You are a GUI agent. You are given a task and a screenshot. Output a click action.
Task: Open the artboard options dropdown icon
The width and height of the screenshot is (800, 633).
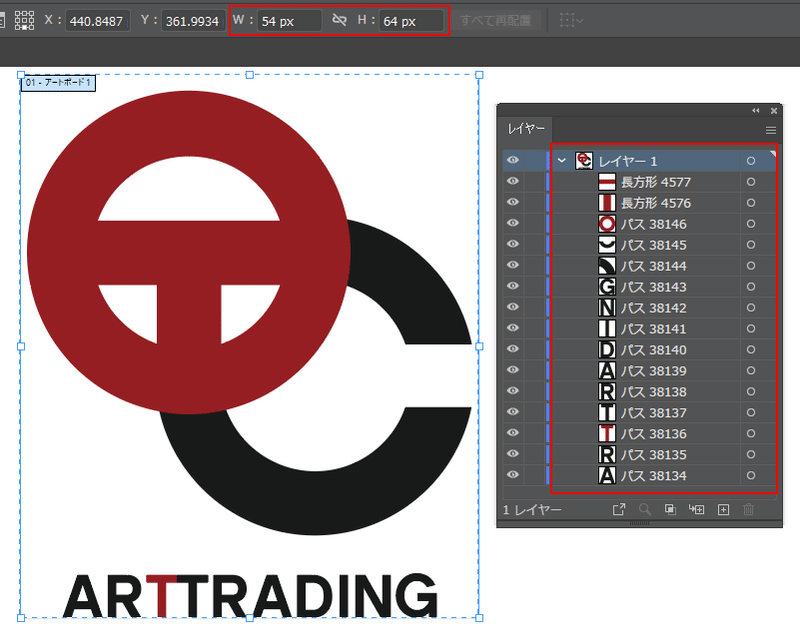[x=571, y=20]
